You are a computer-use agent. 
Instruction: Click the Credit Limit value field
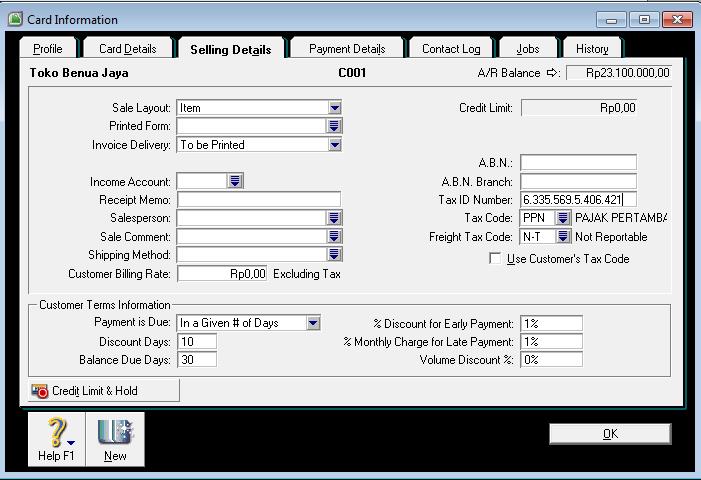(x=579, y=108)
